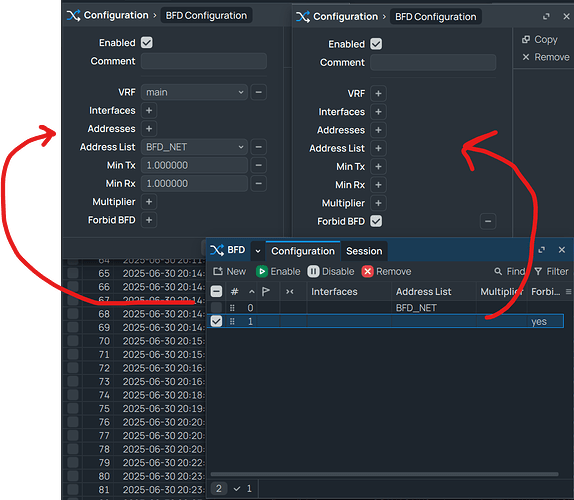Click the green Enable play icon
The width and height of the screenshot is (574, 500).
tap(262, 272)
